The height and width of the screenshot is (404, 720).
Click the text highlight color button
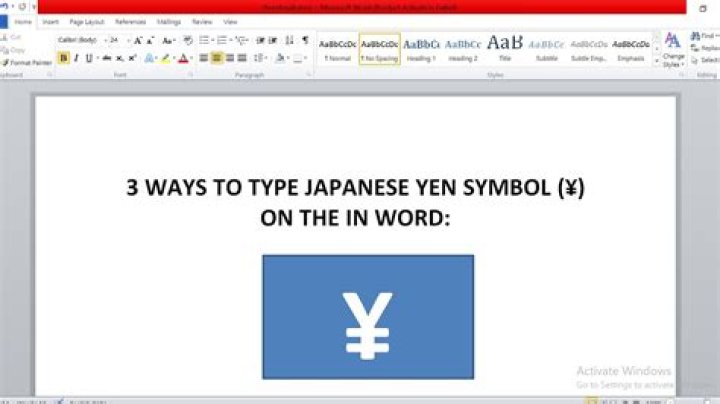tap(165, 58)
